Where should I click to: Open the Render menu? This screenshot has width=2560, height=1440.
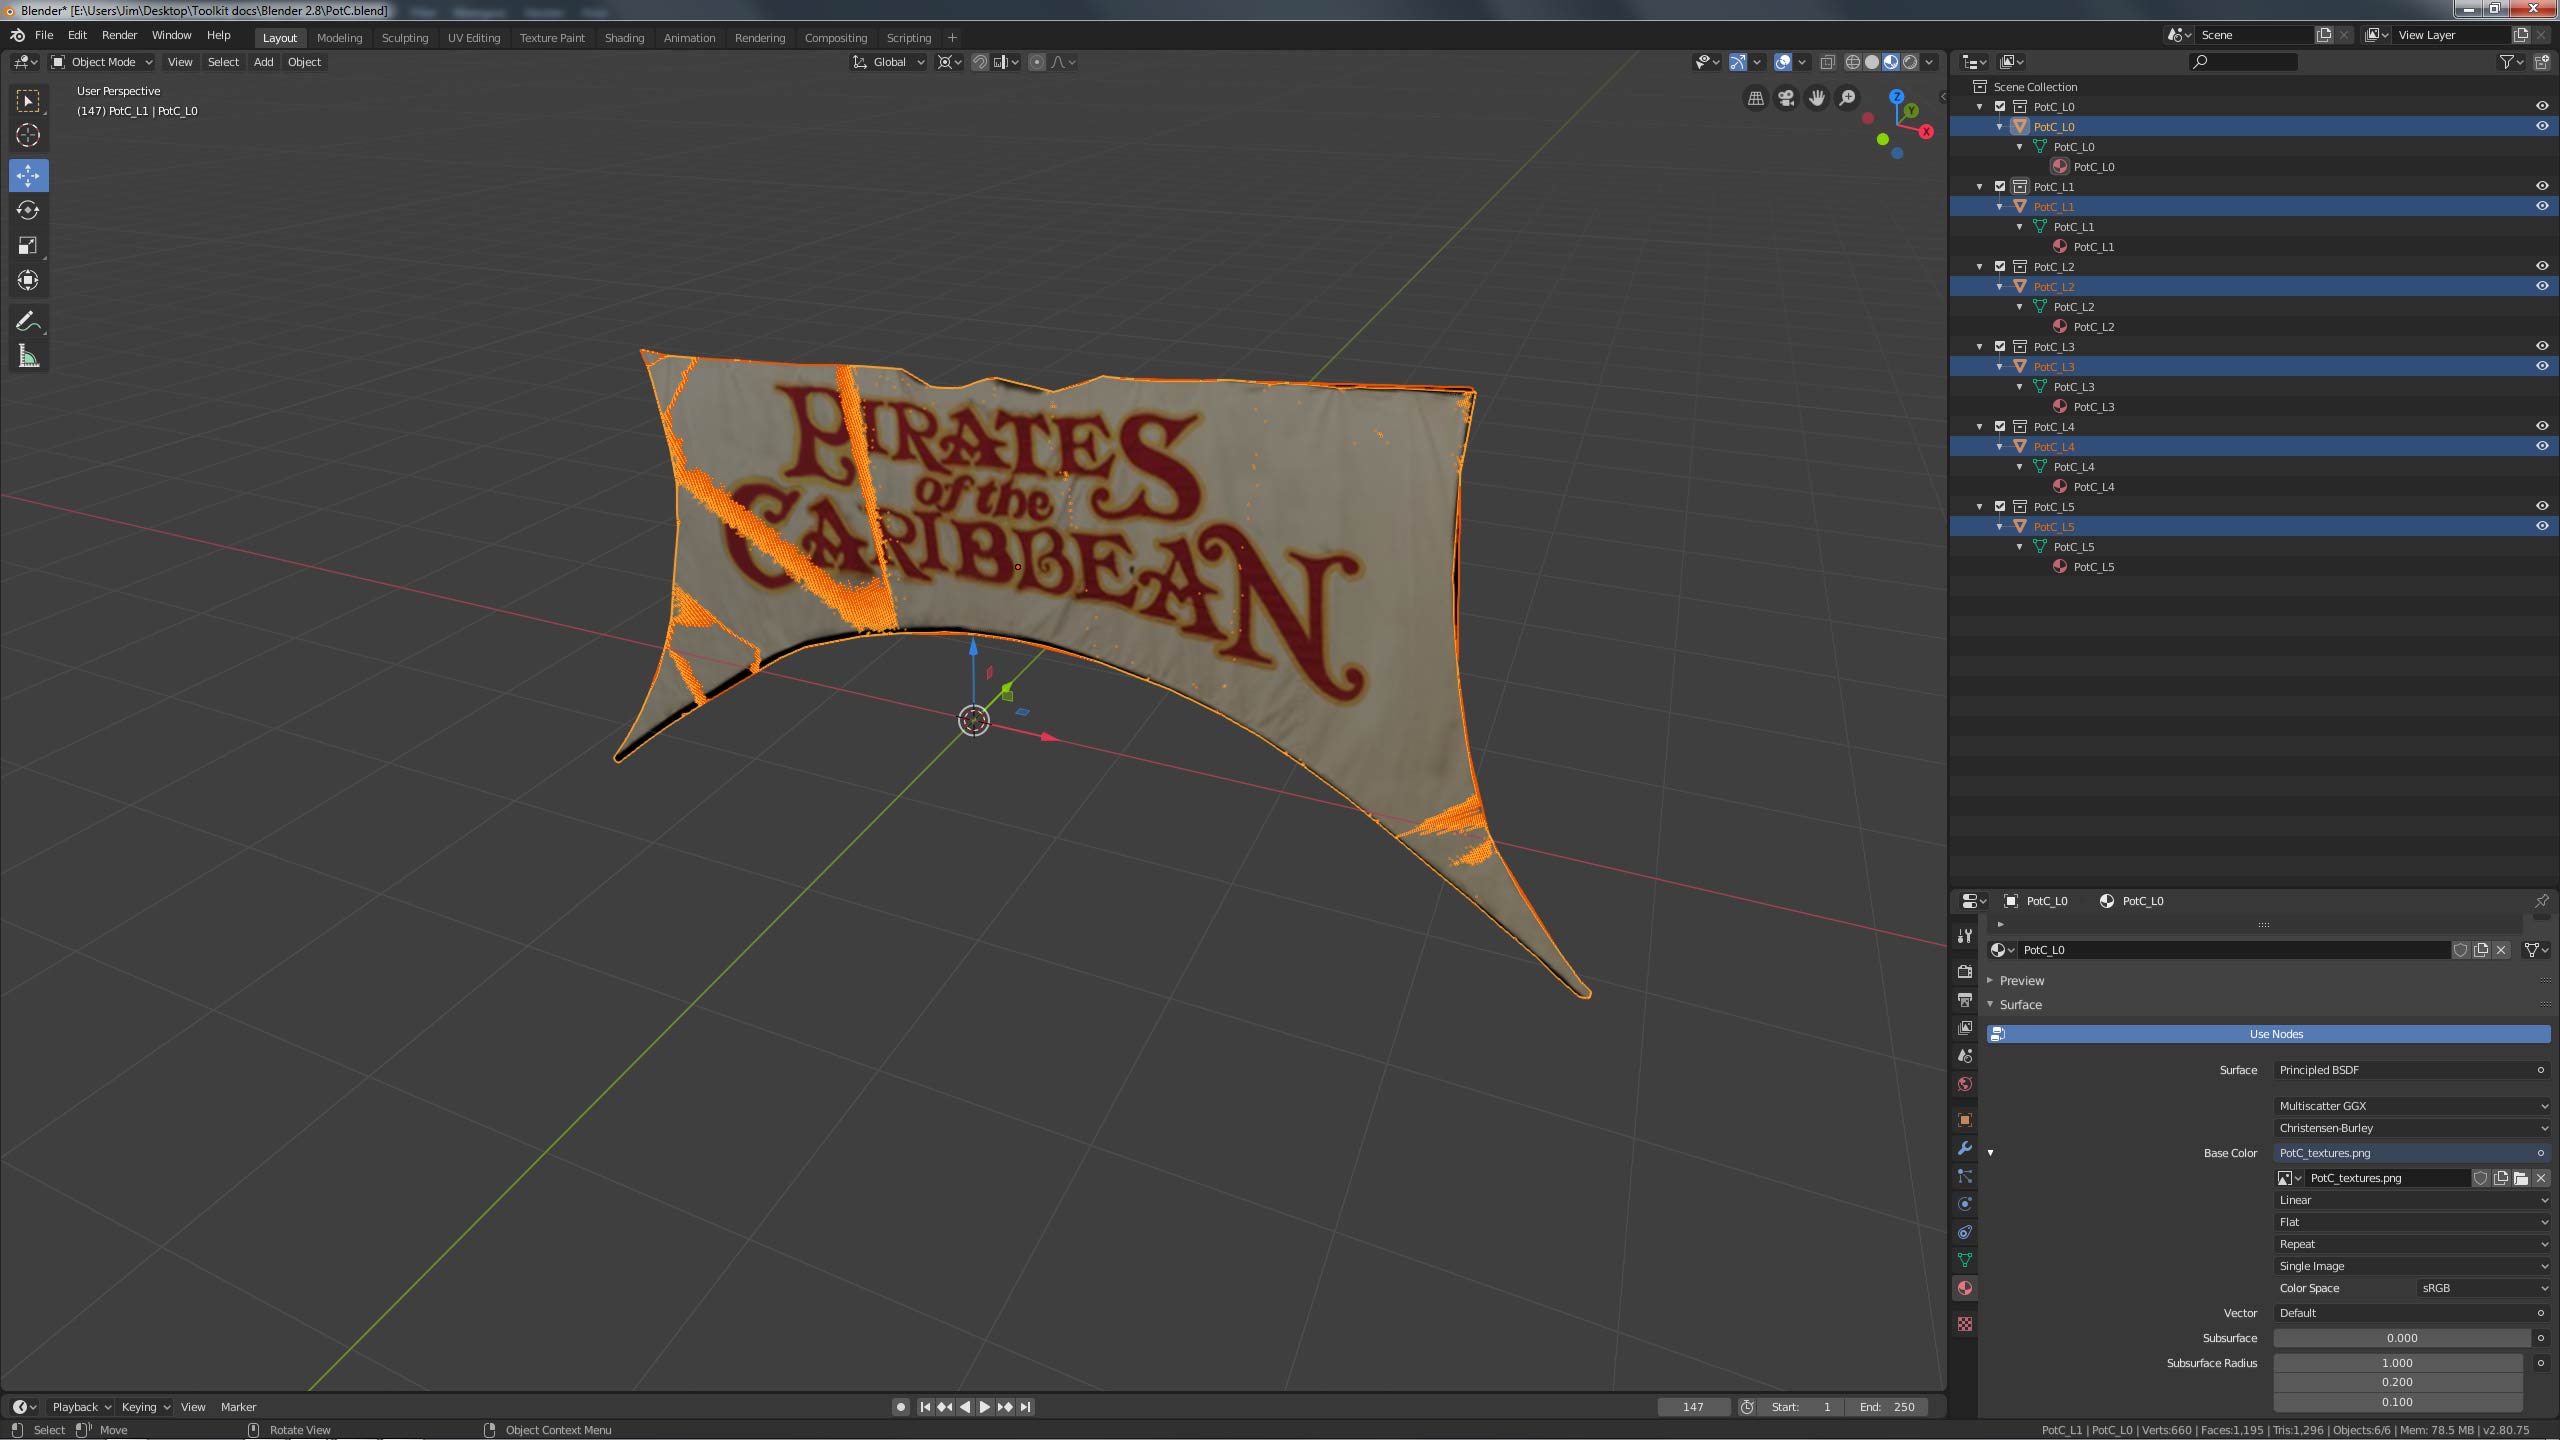pos(119,35)
